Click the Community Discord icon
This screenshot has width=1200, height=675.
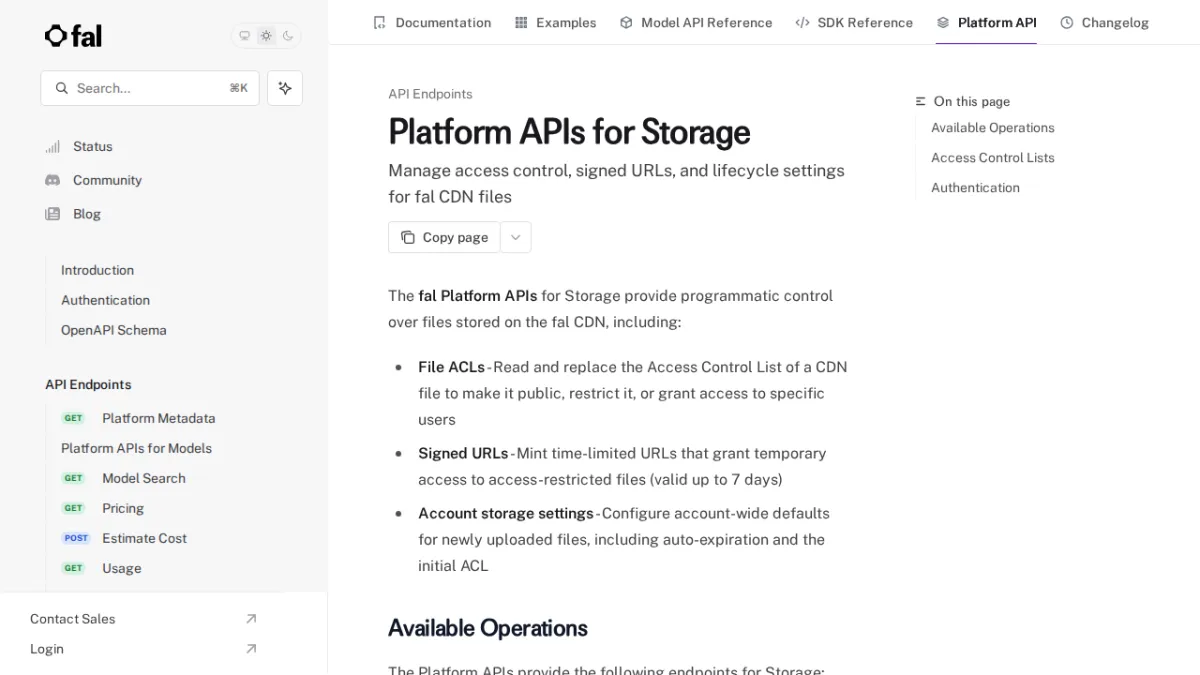click(x=52, y=180)
